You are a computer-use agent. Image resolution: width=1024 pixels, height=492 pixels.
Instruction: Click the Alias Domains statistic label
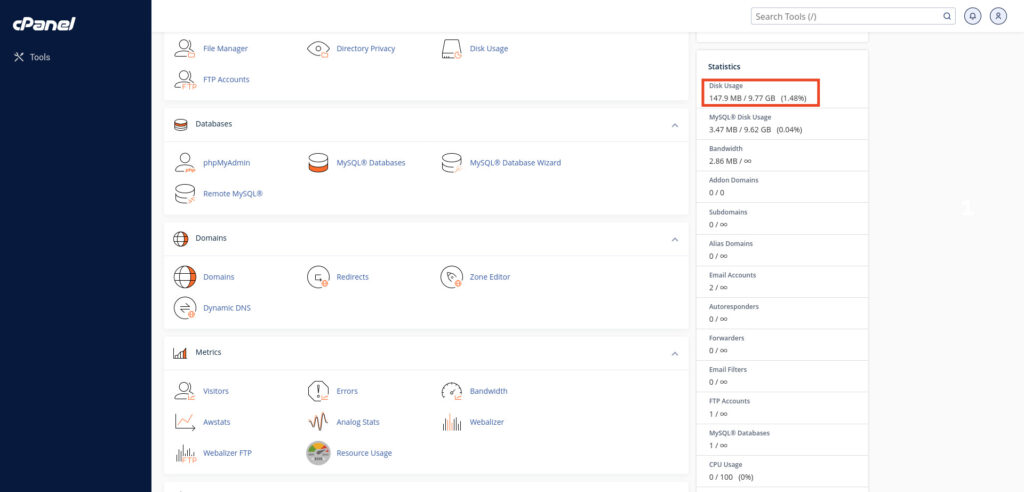pos(731,243)
